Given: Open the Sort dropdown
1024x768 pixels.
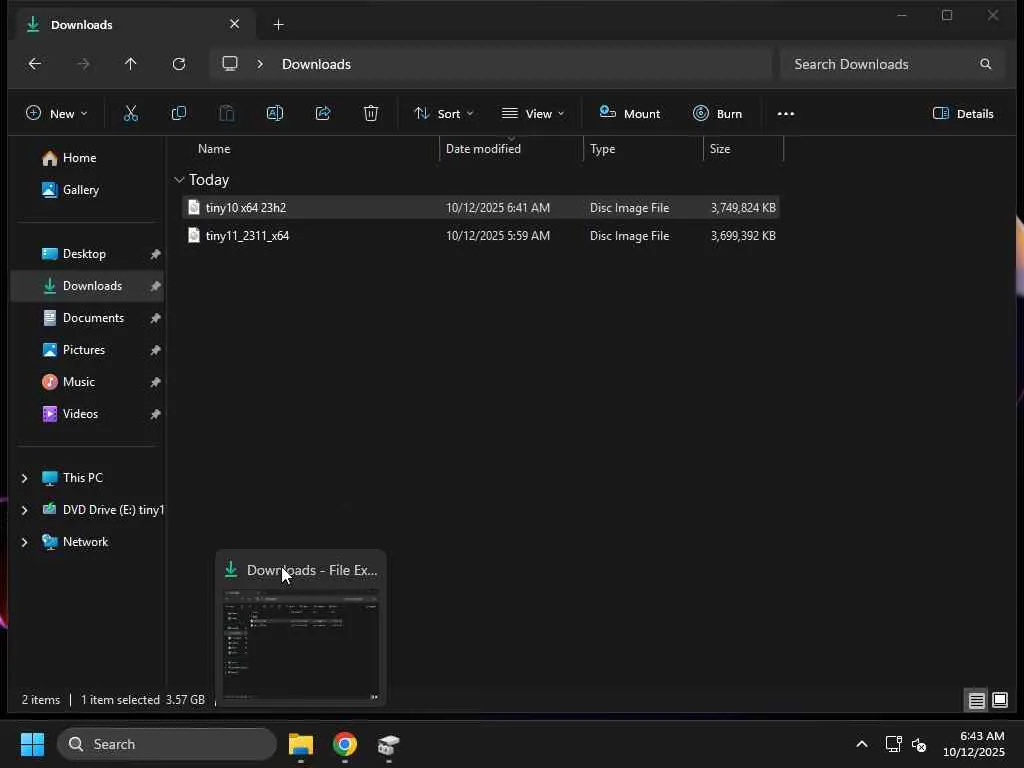Looking at the screenshot, I should [x=444, y=114].
